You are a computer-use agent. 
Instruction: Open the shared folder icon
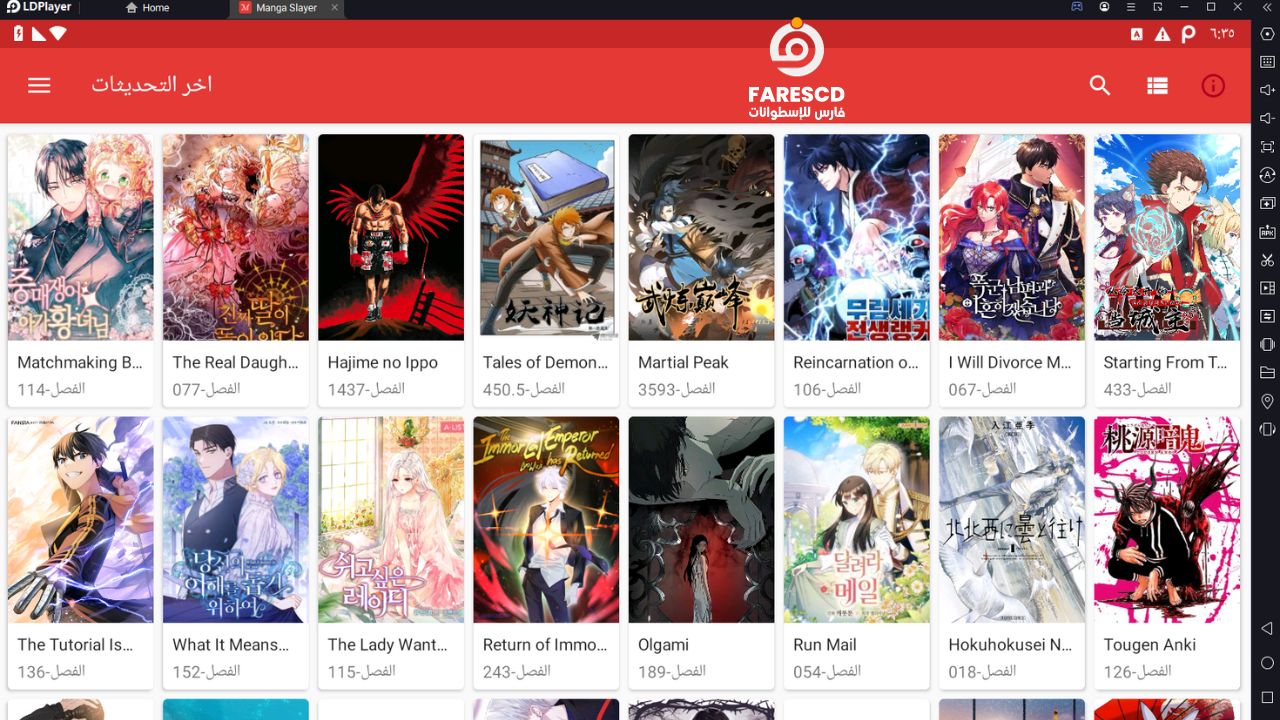coord(1267,373)
